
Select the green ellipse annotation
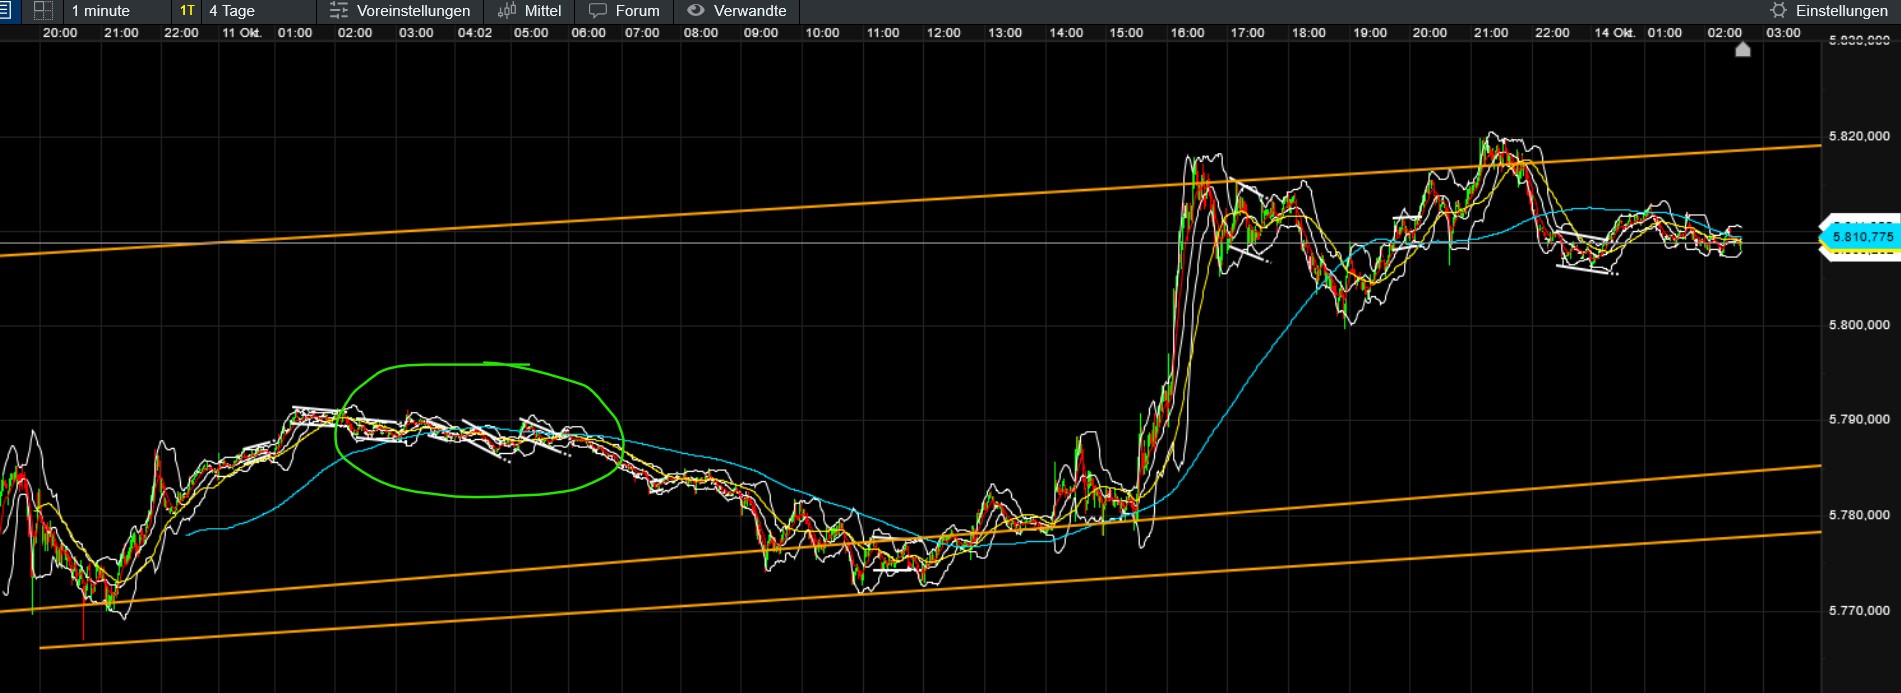pyautogui.click(x=479, y=430)
